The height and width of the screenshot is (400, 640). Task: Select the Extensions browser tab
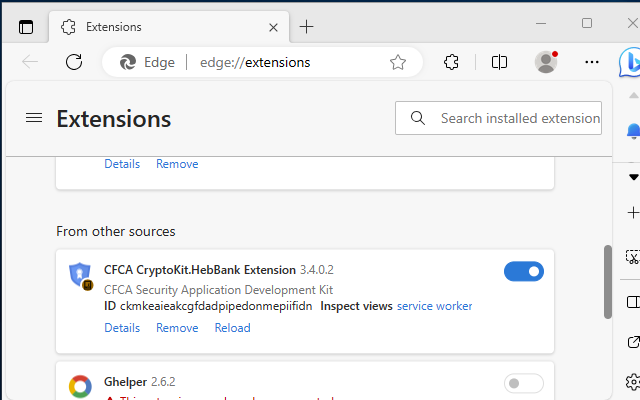pos(160,27)
